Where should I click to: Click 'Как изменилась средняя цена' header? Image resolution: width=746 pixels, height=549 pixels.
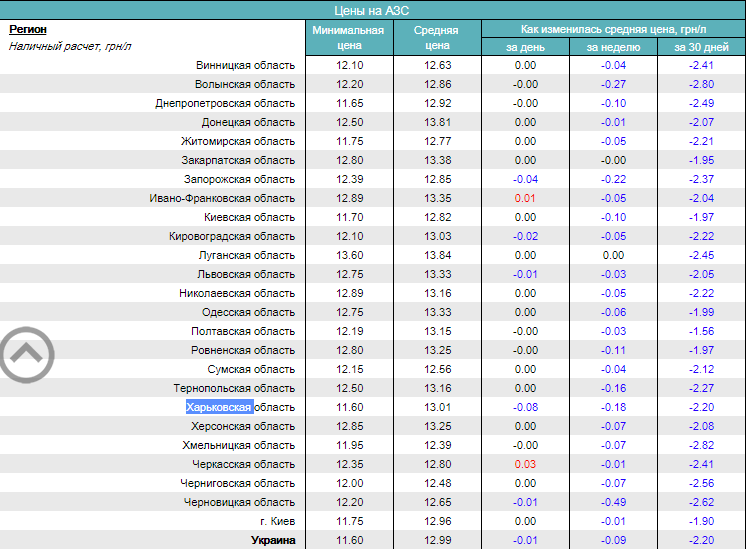[x=613, y=29]
